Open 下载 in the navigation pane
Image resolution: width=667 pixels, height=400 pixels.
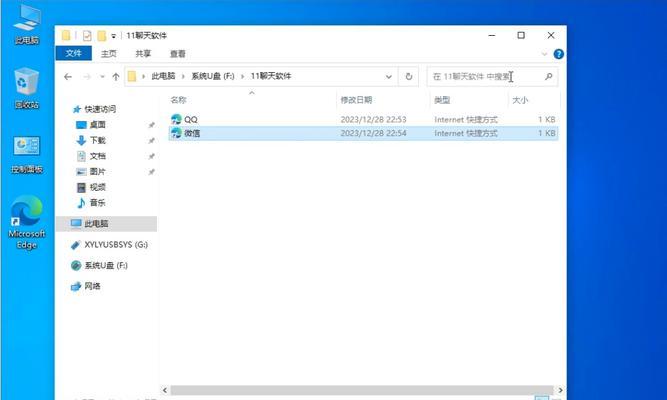click(97, 140)
